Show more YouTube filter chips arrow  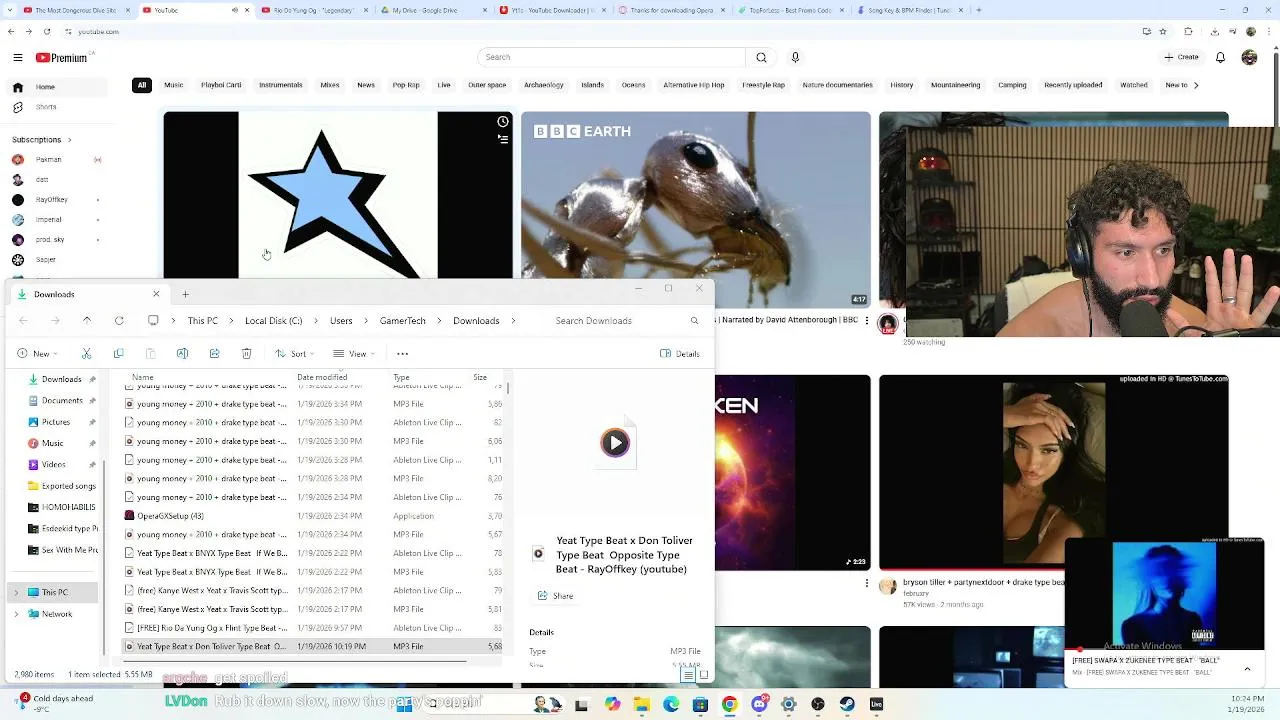(x=1196, y=85)
